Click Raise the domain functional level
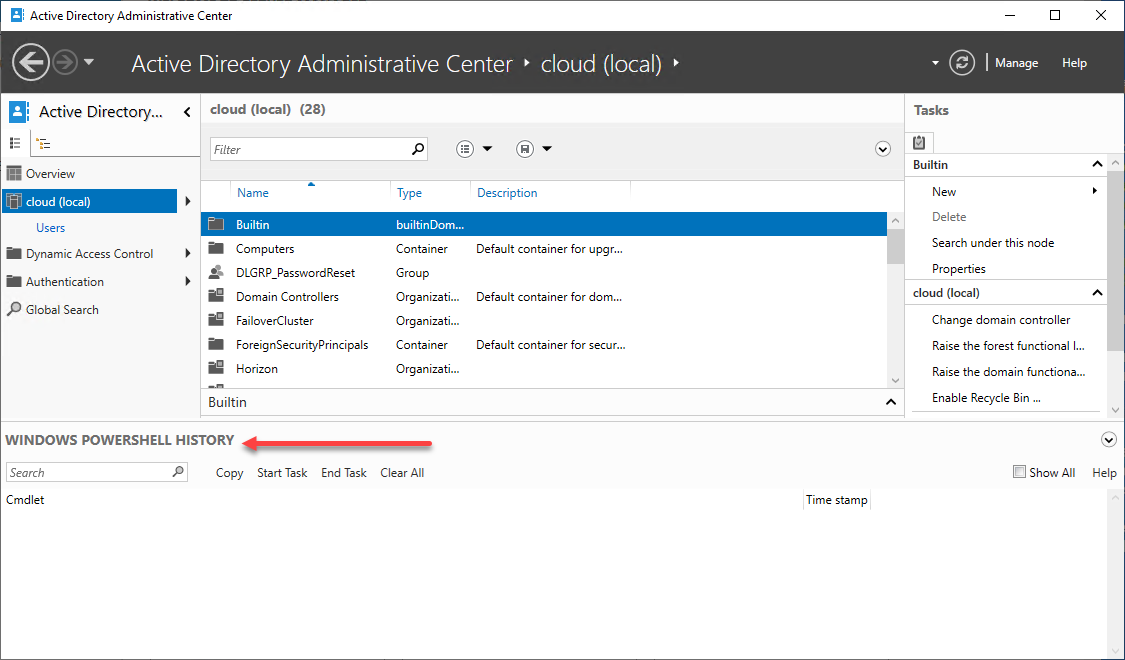 click(1008, 371)
